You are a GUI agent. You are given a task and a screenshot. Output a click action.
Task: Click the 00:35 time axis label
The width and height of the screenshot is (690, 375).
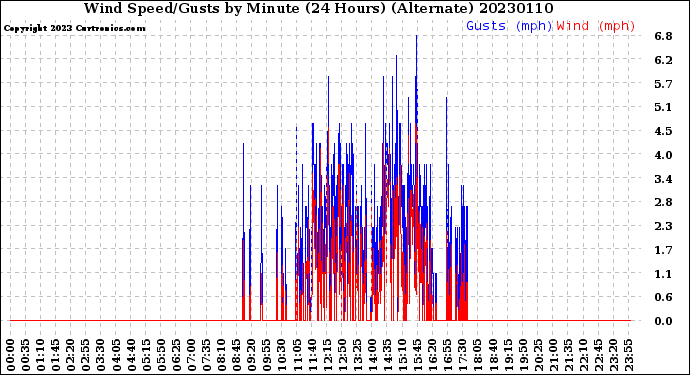tap(26, 355)
